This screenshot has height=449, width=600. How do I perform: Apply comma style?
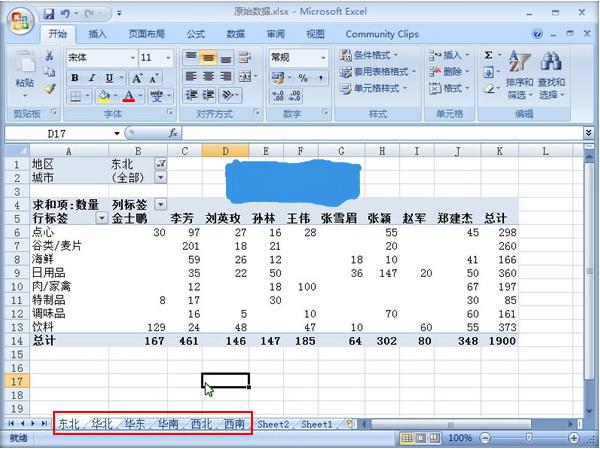point(321,78)
